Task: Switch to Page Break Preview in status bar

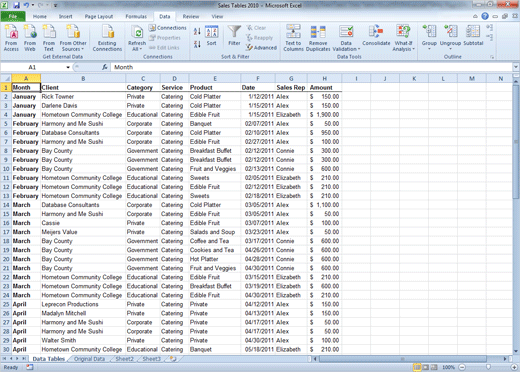Action: pyautogui.click(x=434, y=367)
